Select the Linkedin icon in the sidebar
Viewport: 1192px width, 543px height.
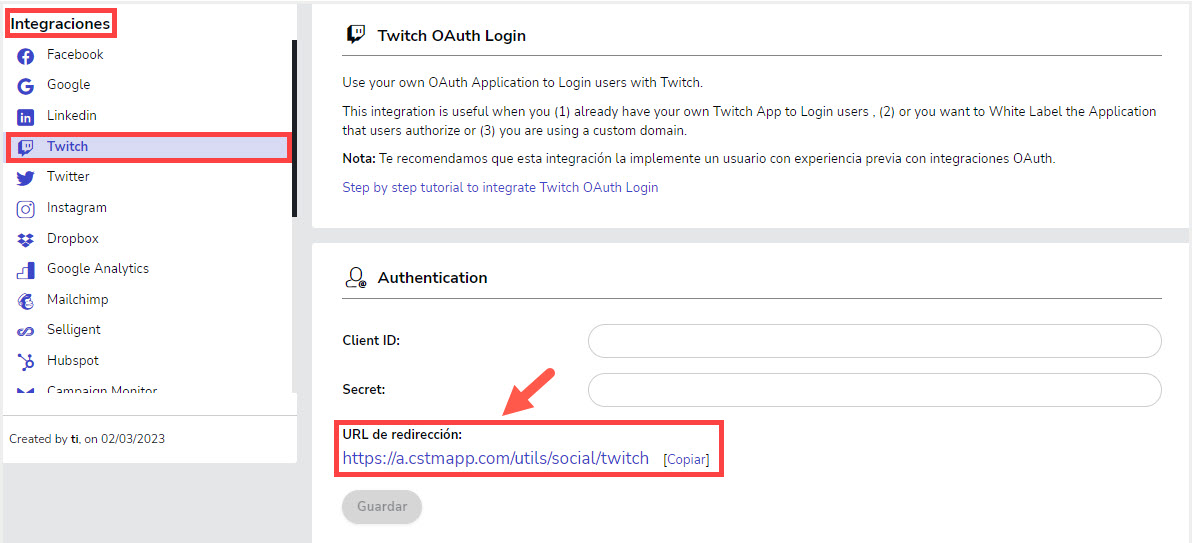pyautogui.click(x=26, y=117)
